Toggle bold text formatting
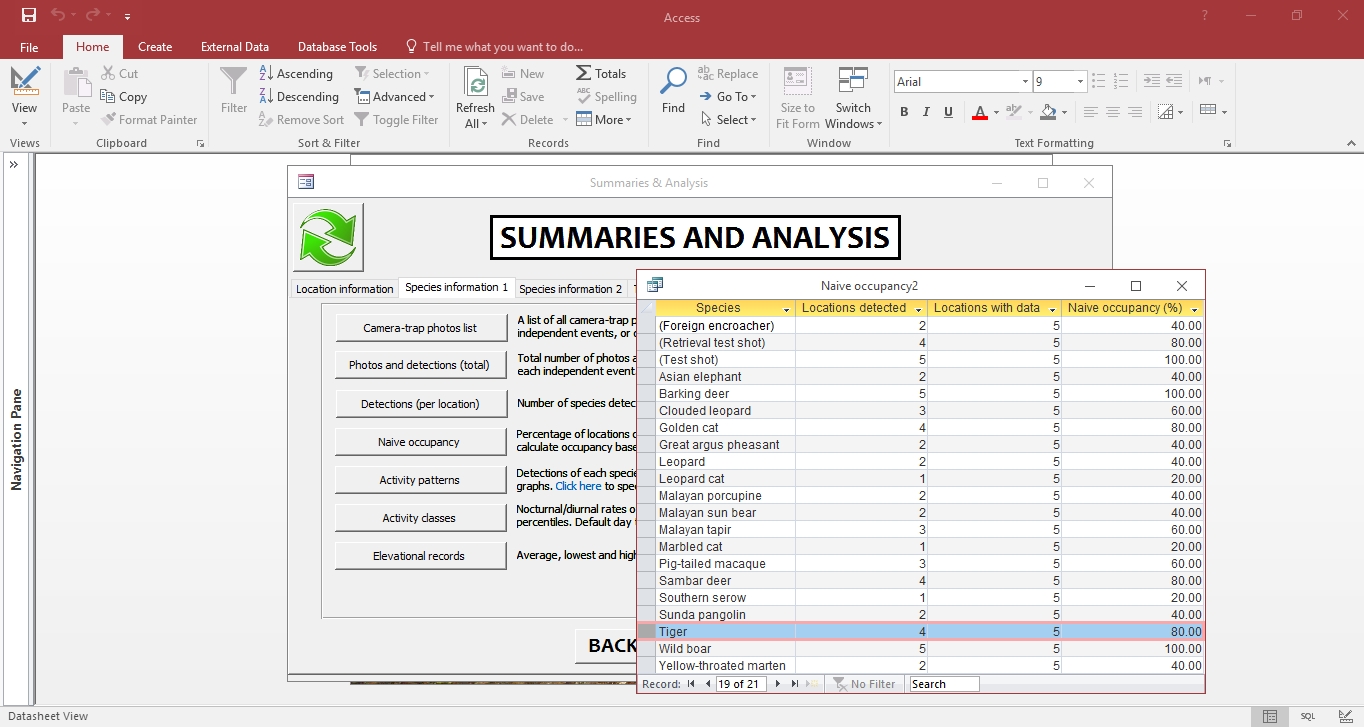The width and height of the screenshot is (1364, 727). click(x=904, y=112)
